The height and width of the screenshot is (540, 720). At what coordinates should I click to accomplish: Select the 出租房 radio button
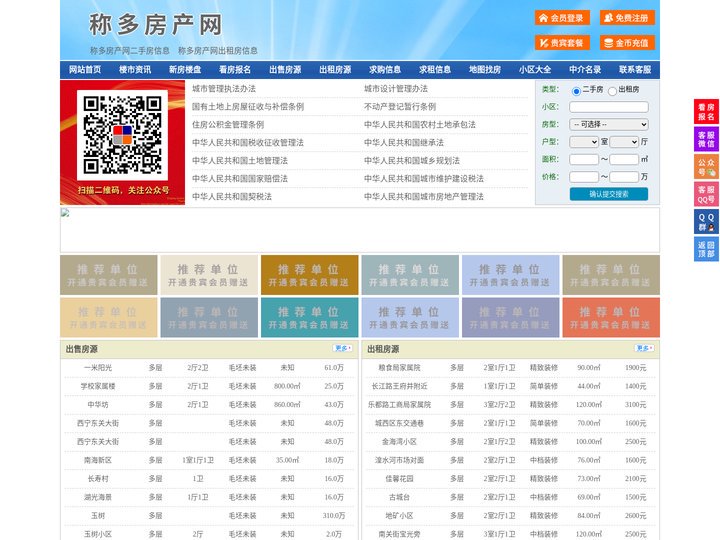612,91
